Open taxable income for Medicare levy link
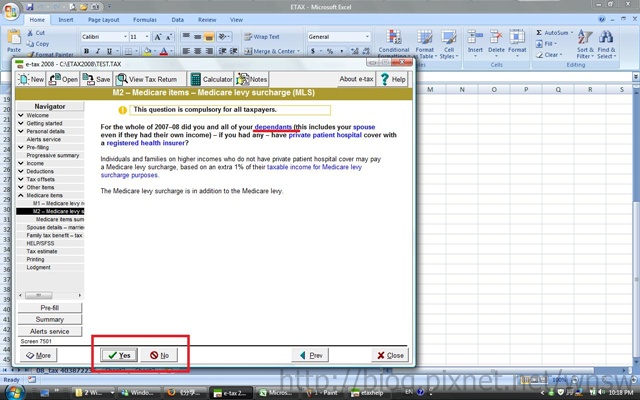This screenshot has height=400, width=640. pos(314,167)
